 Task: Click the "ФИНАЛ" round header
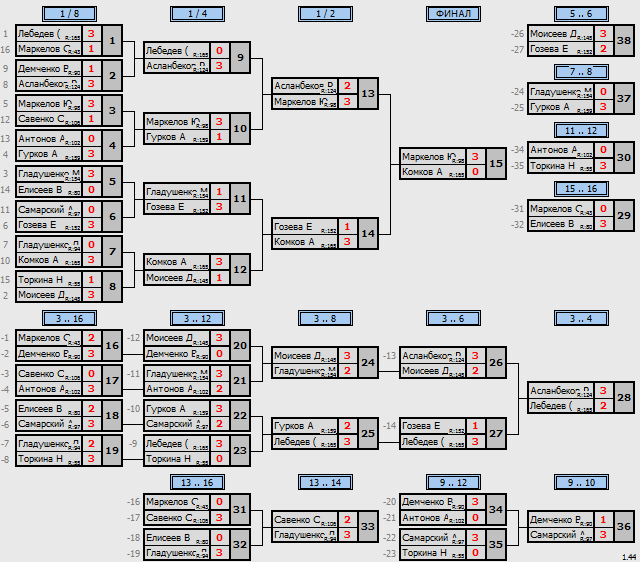[x=453, y=14]
